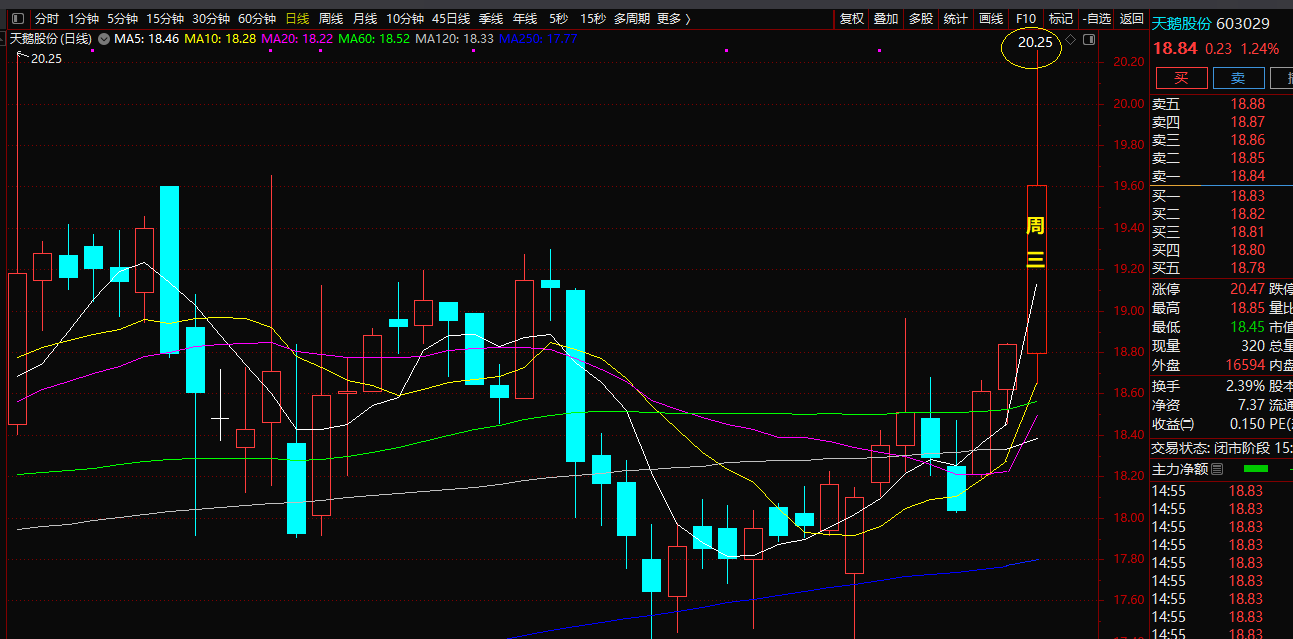
Task: Click the 外盘 value 16594
Action: tap(1243, 365)
